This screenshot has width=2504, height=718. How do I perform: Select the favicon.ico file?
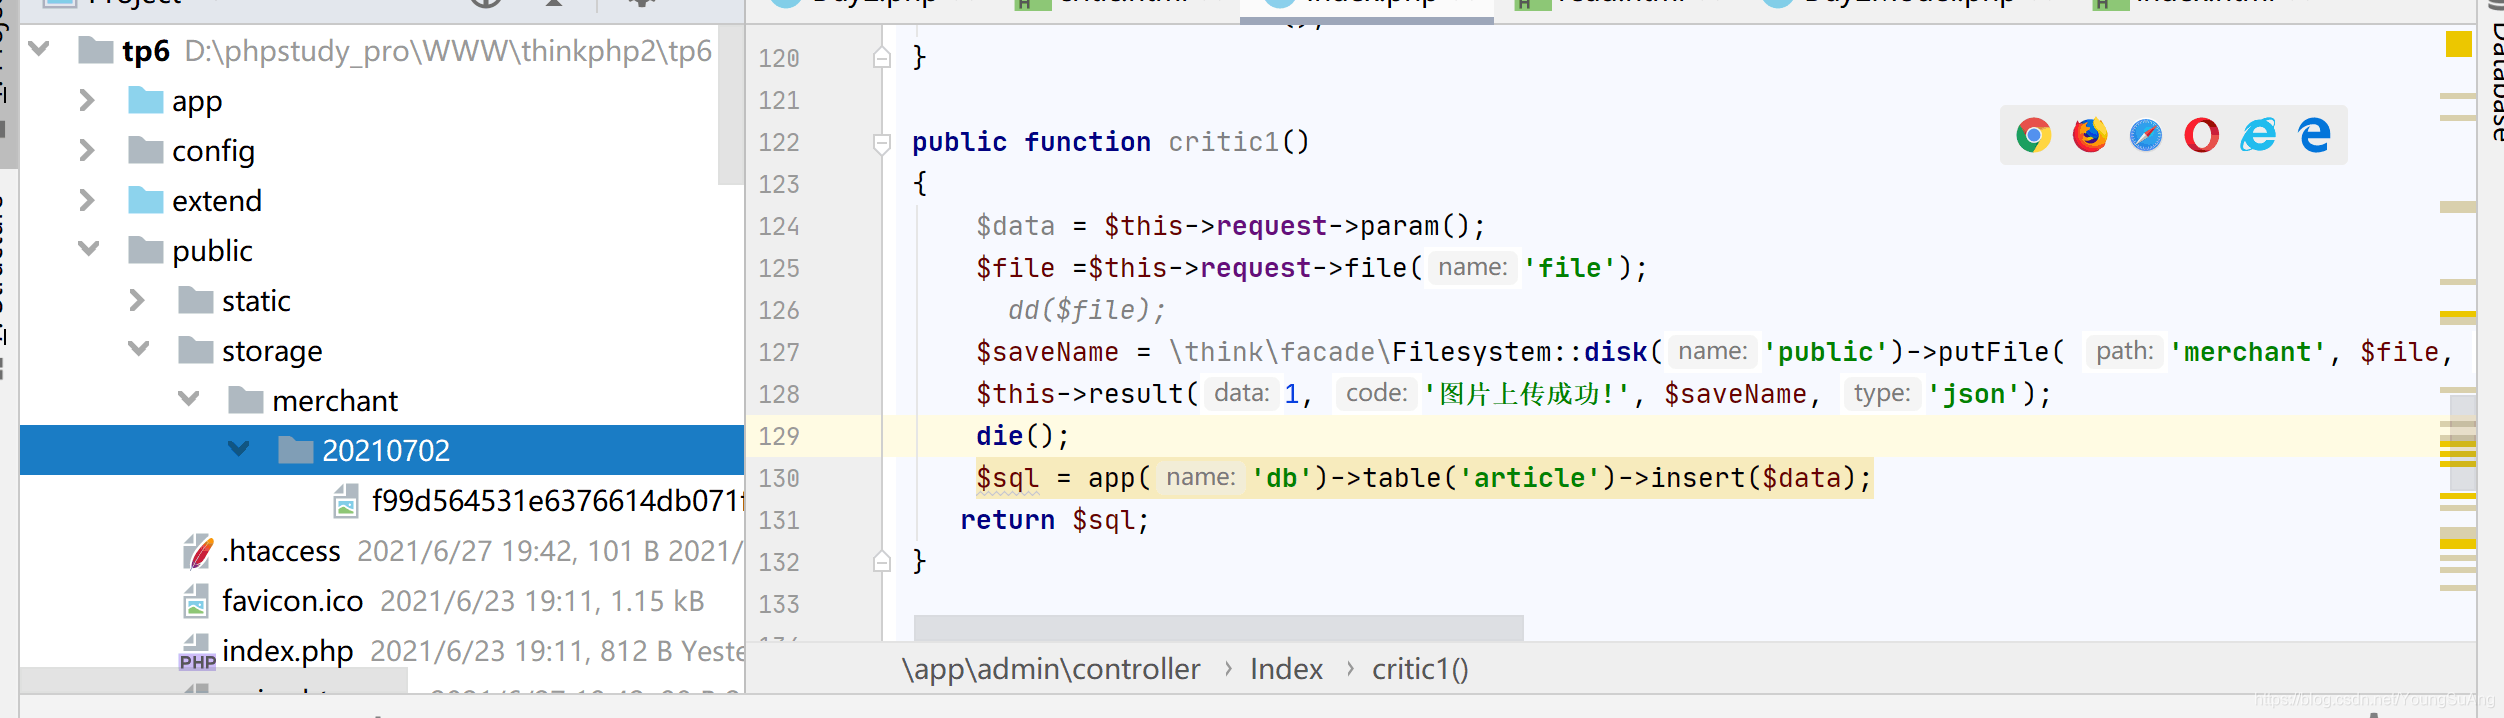pos(292,601)
